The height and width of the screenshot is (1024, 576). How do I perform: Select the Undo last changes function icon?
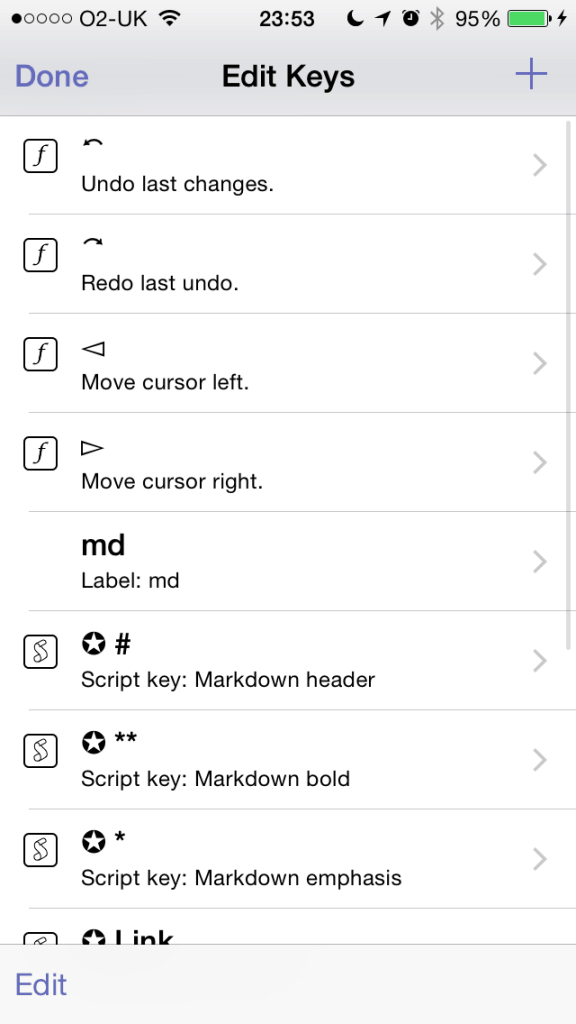[40, 155]
